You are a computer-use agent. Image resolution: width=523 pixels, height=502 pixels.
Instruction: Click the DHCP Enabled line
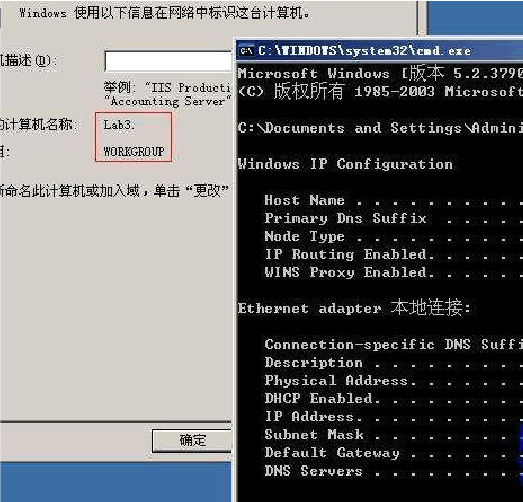(394, 399)
